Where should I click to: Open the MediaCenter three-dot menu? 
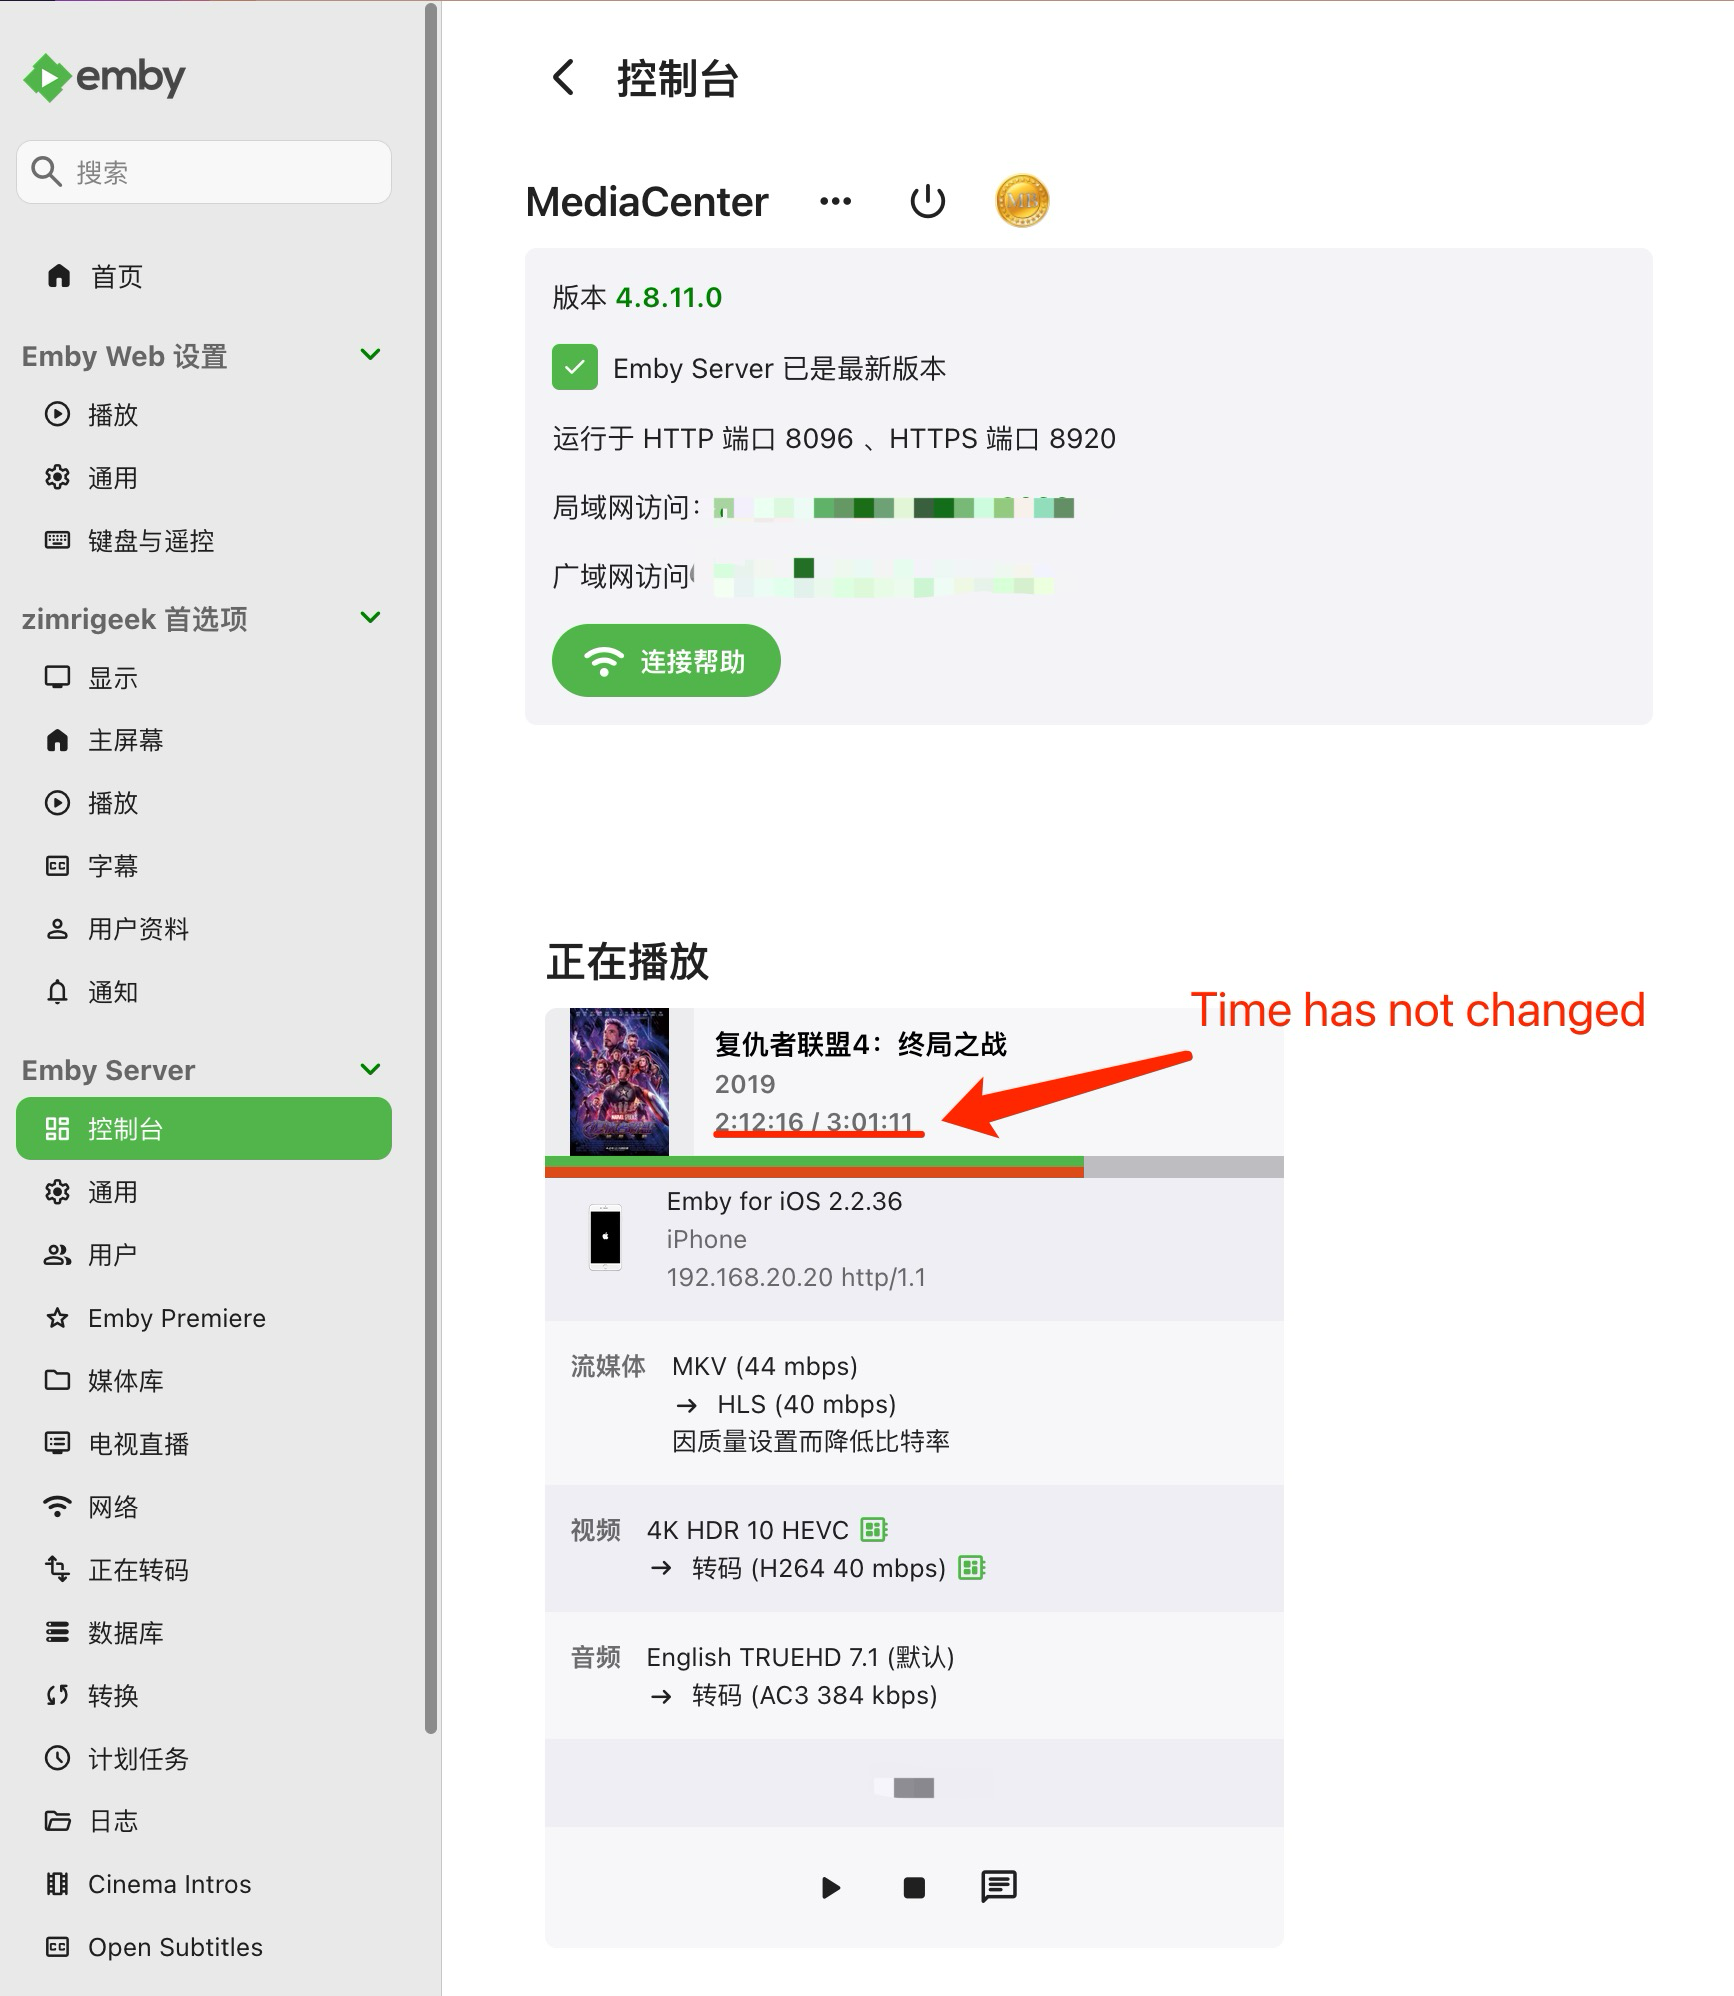click(x=835, y=201)
